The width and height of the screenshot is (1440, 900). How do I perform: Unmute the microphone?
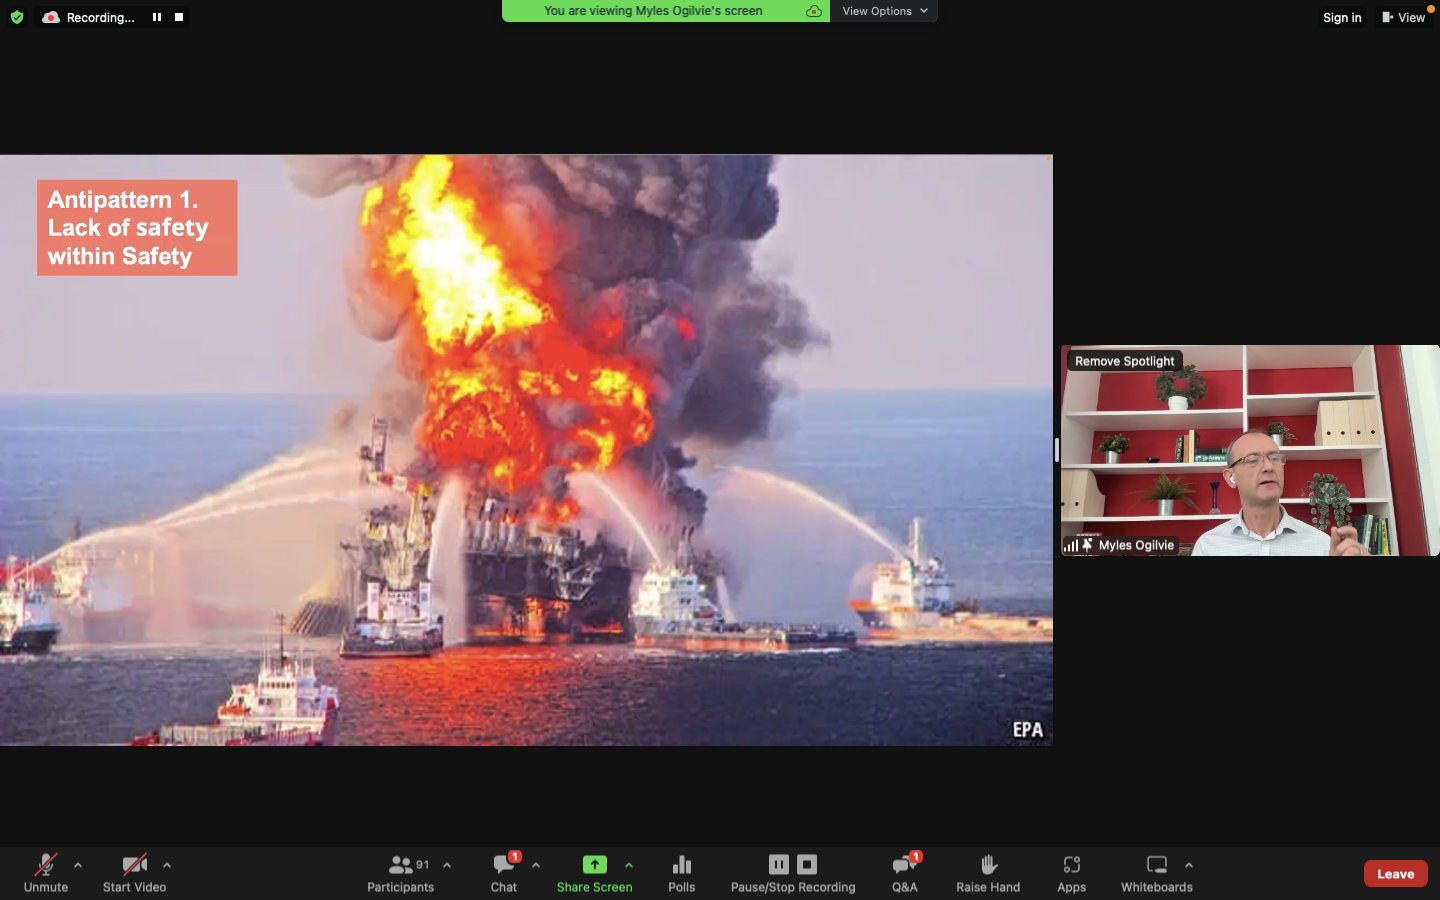[46, 873]
